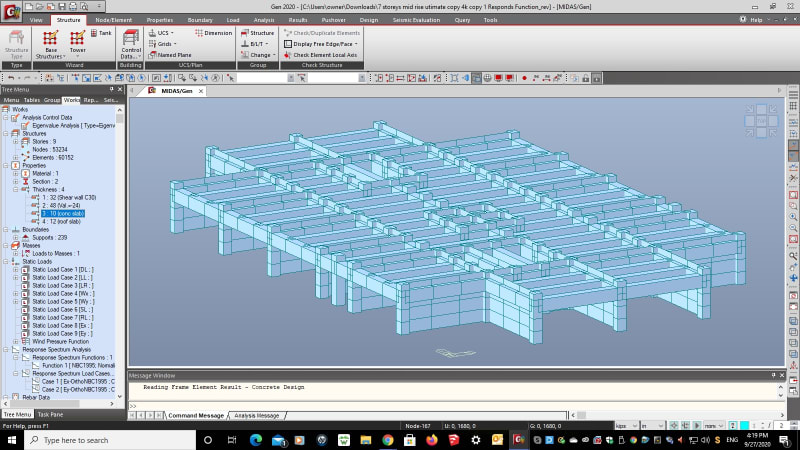Click the Help question icon in ribbon

tap(743, 19)
